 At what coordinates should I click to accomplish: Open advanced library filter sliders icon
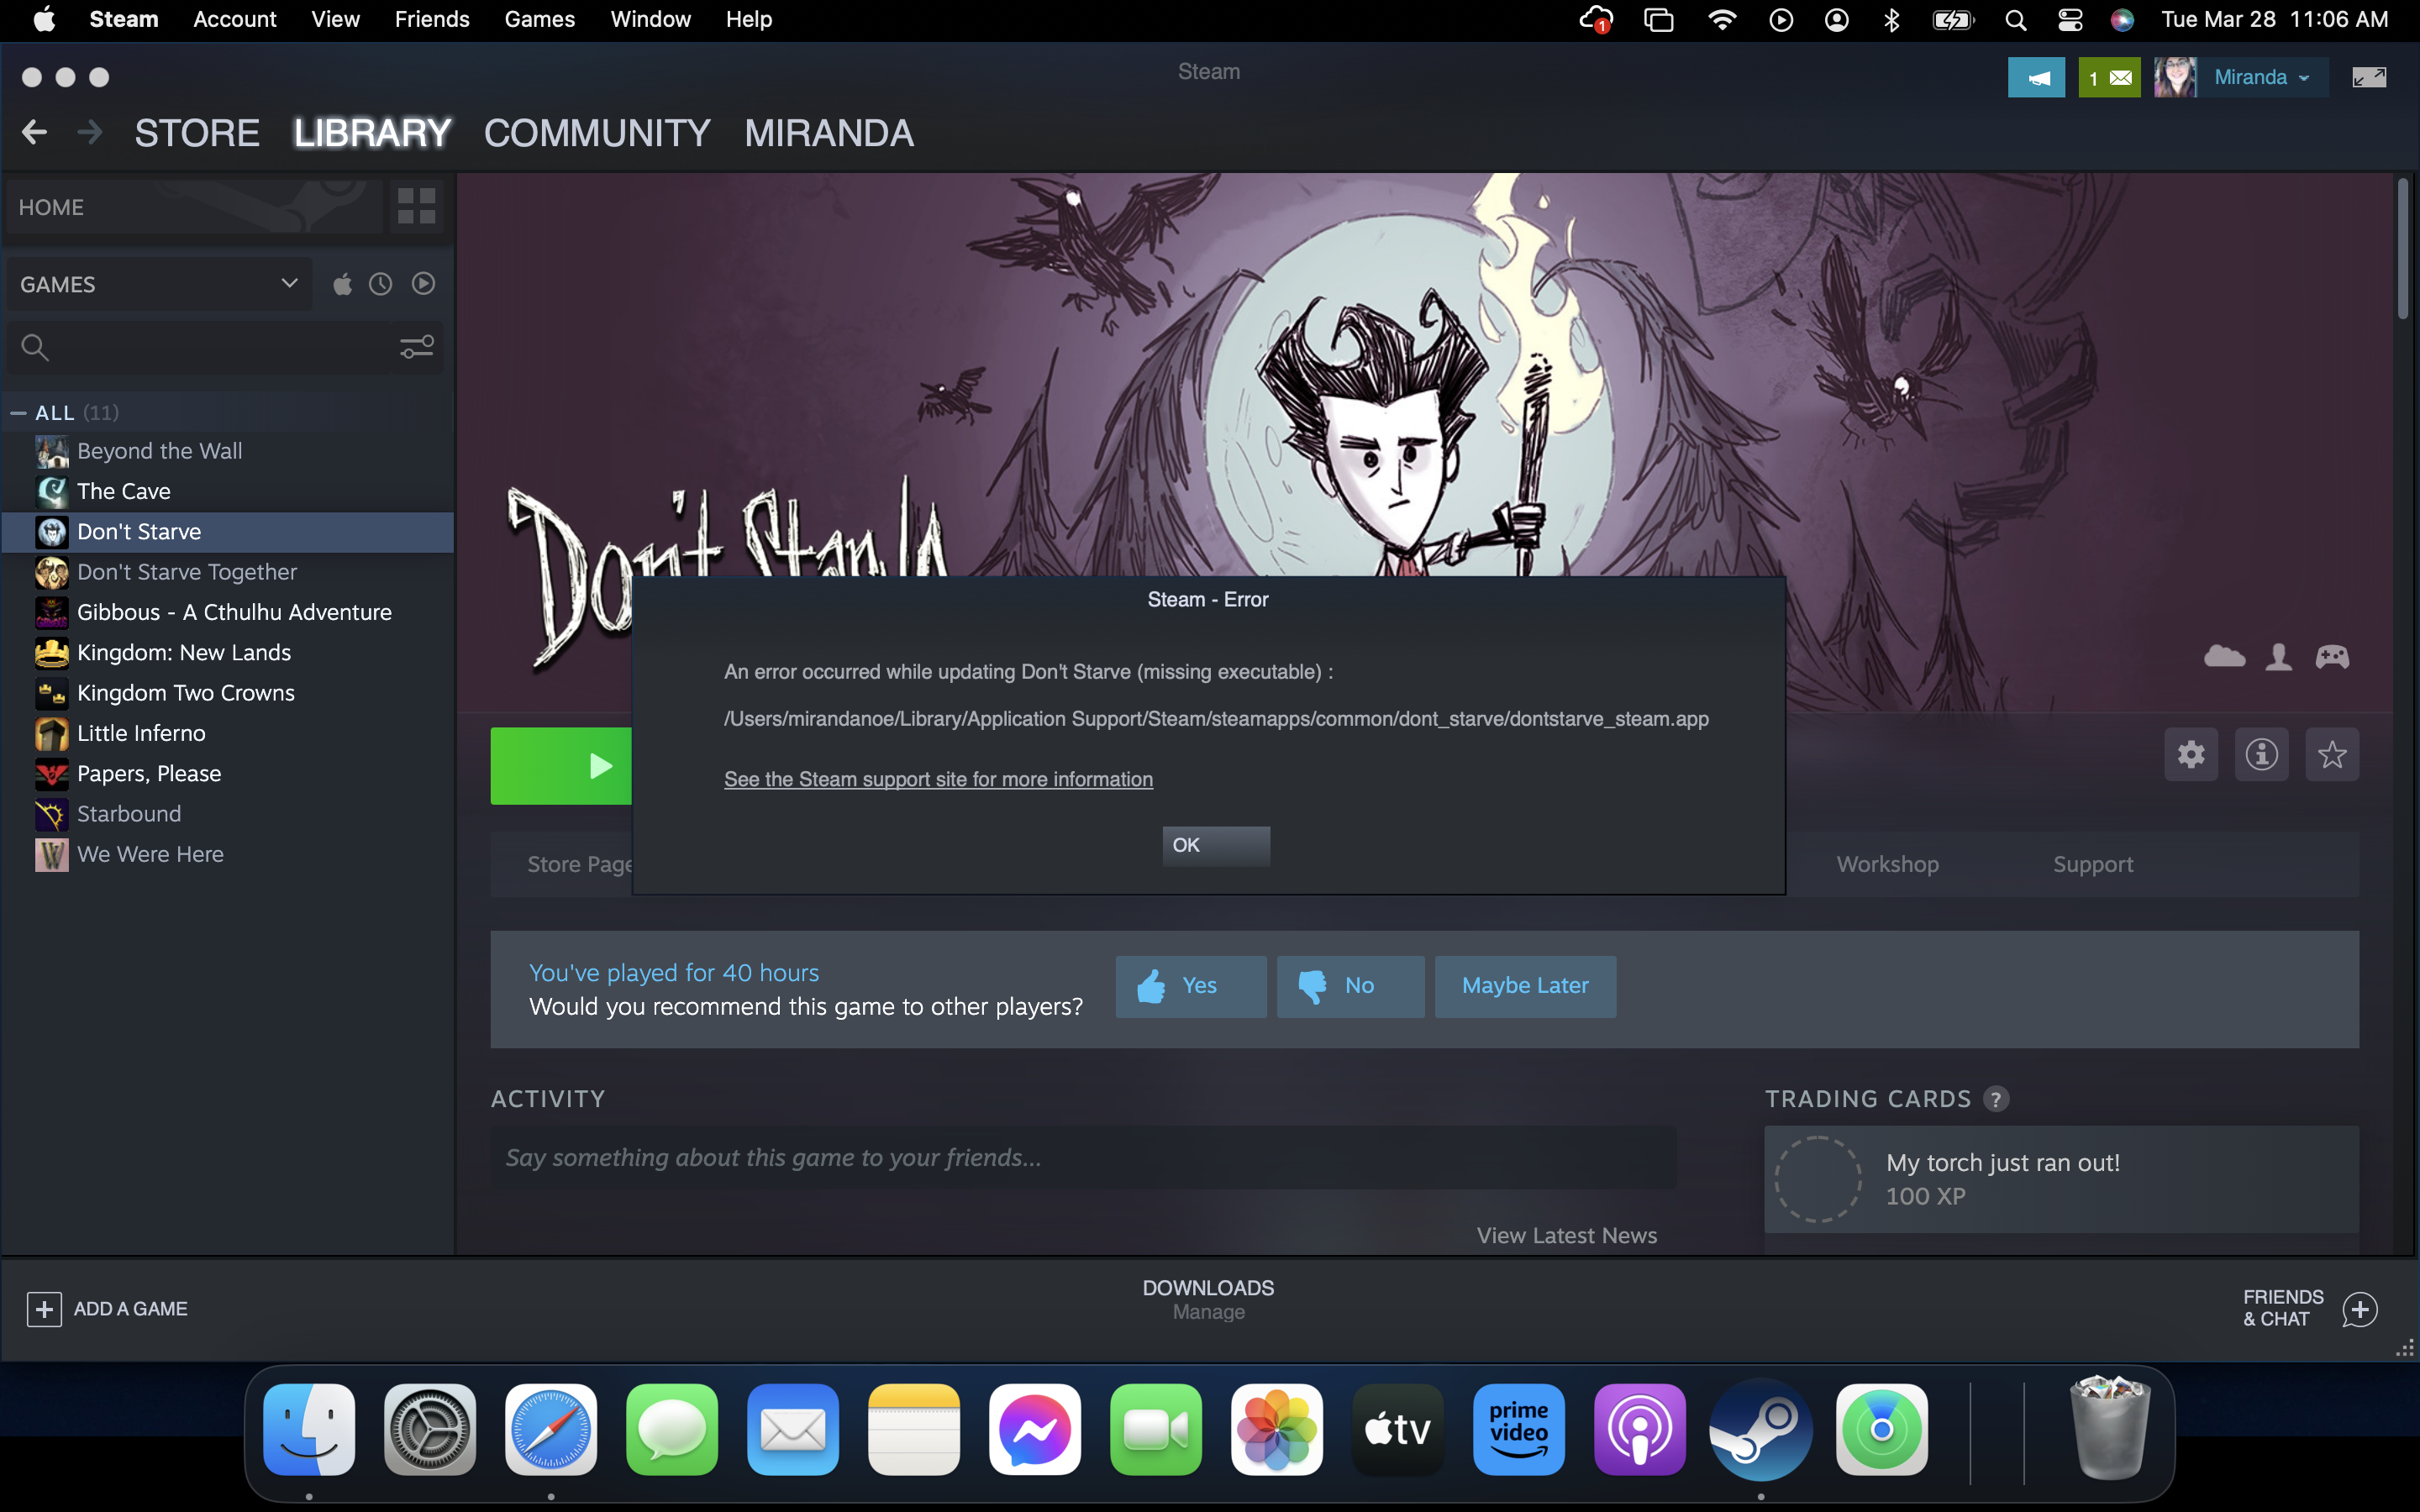click(x=416, y=347)
